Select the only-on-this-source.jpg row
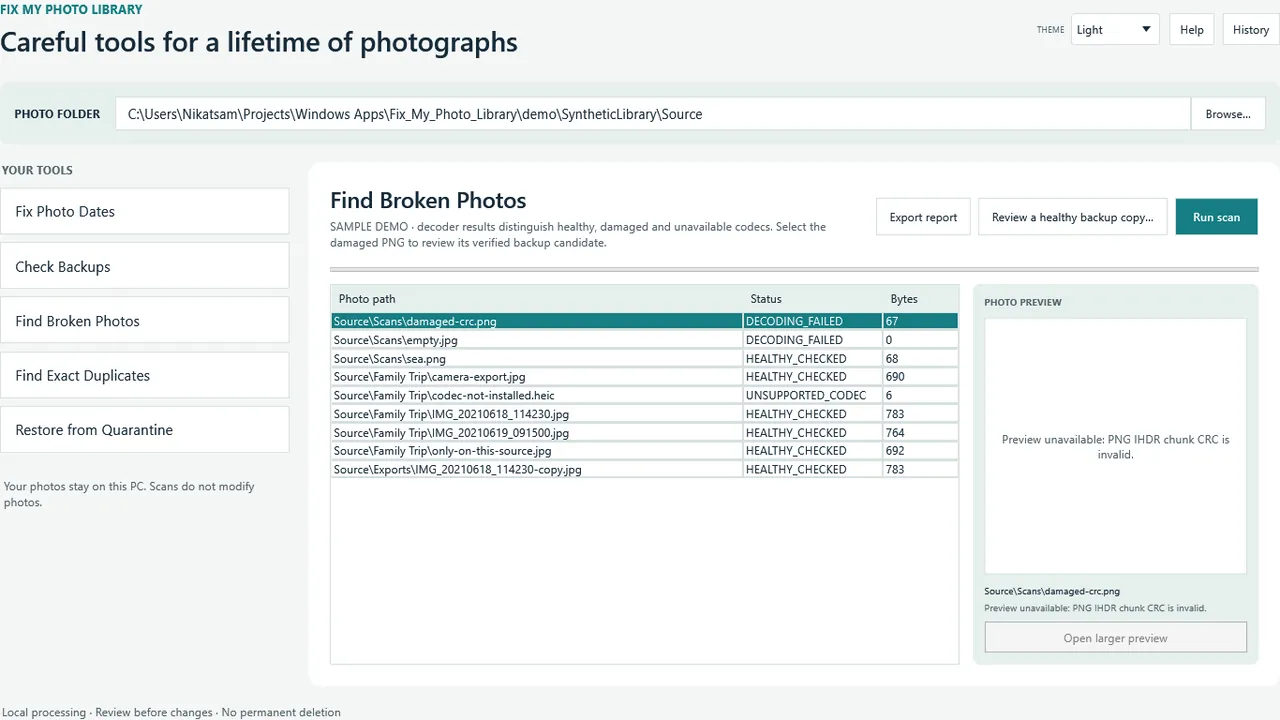Viewport: 1280px width, 720px height. pos(645,451)
